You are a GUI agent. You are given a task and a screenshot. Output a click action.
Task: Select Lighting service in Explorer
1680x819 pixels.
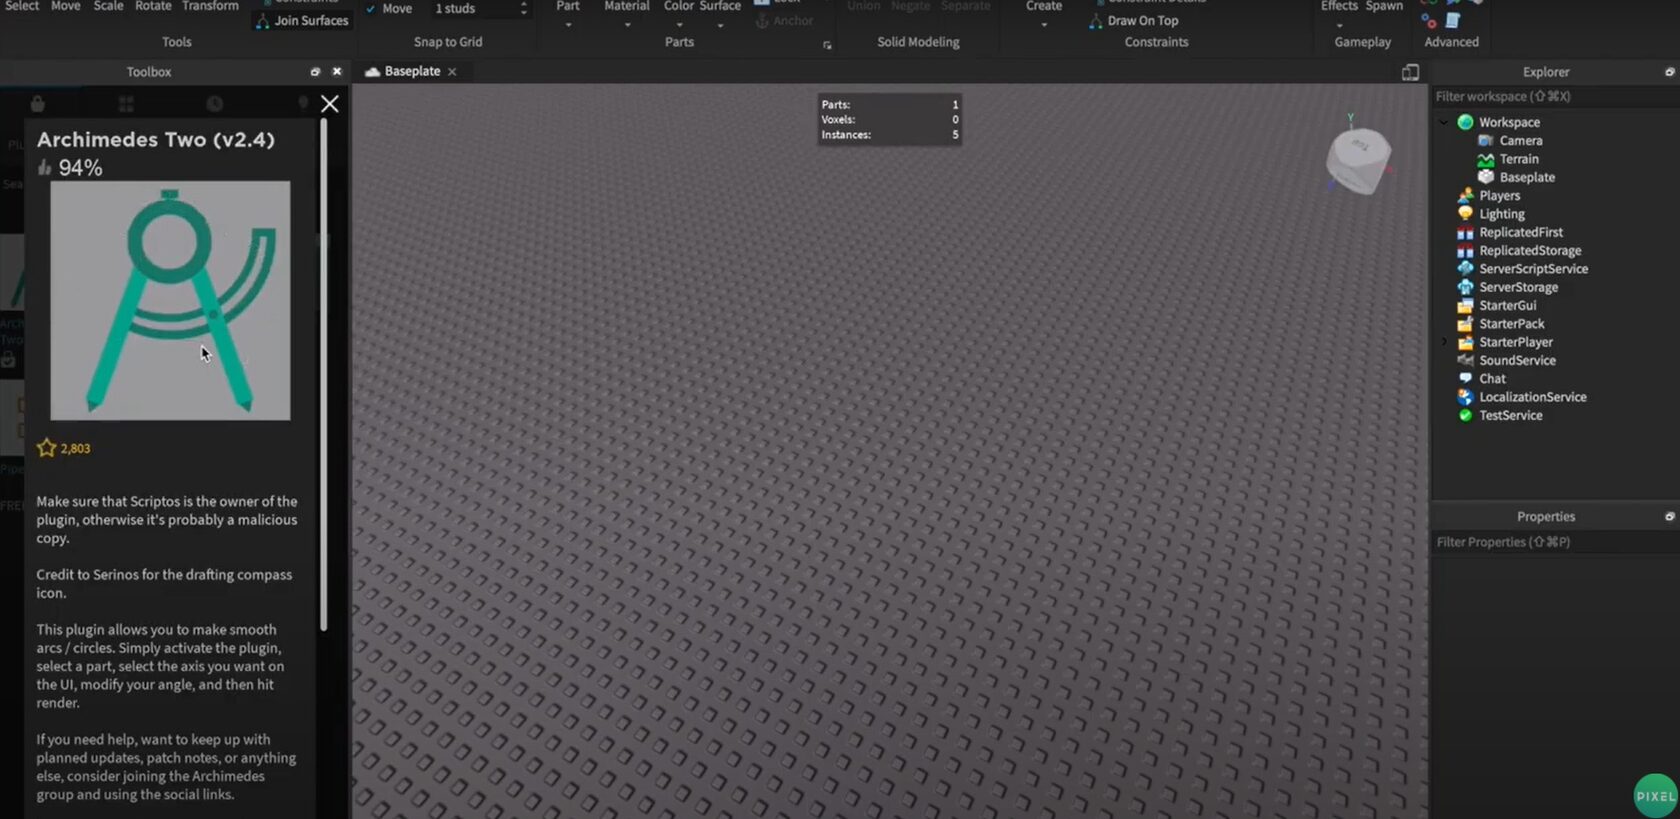point(1502,214)
